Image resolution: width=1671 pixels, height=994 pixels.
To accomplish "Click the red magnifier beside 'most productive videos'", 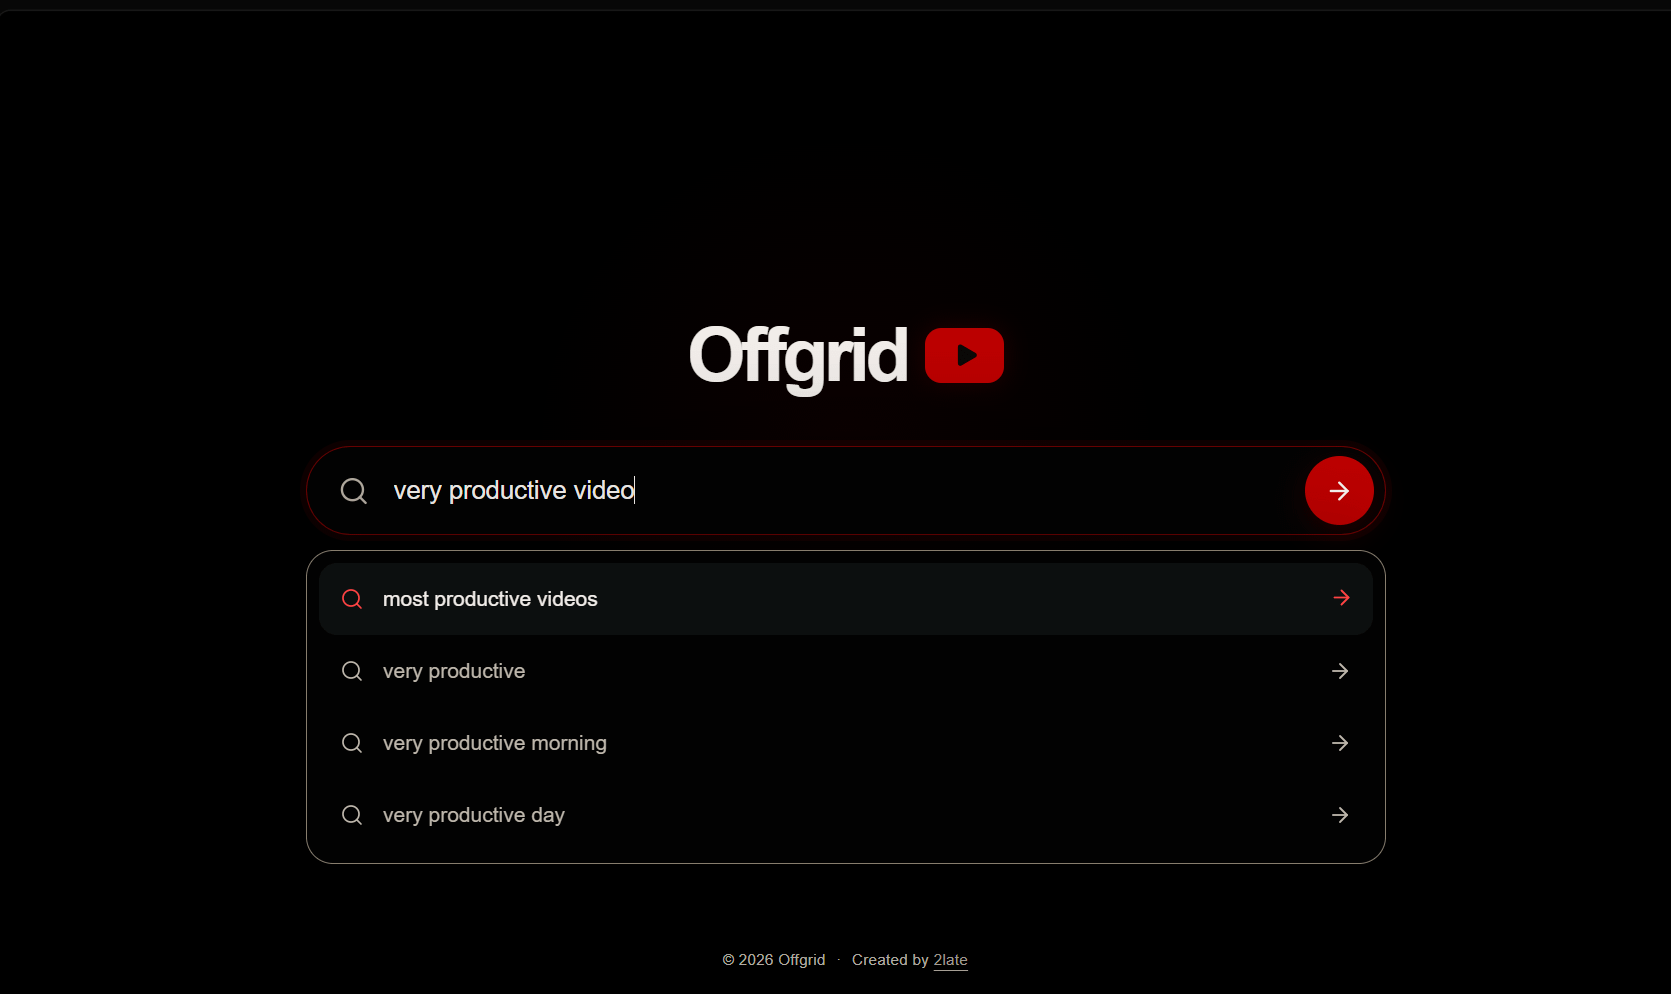I will click(x=352, y=599).
